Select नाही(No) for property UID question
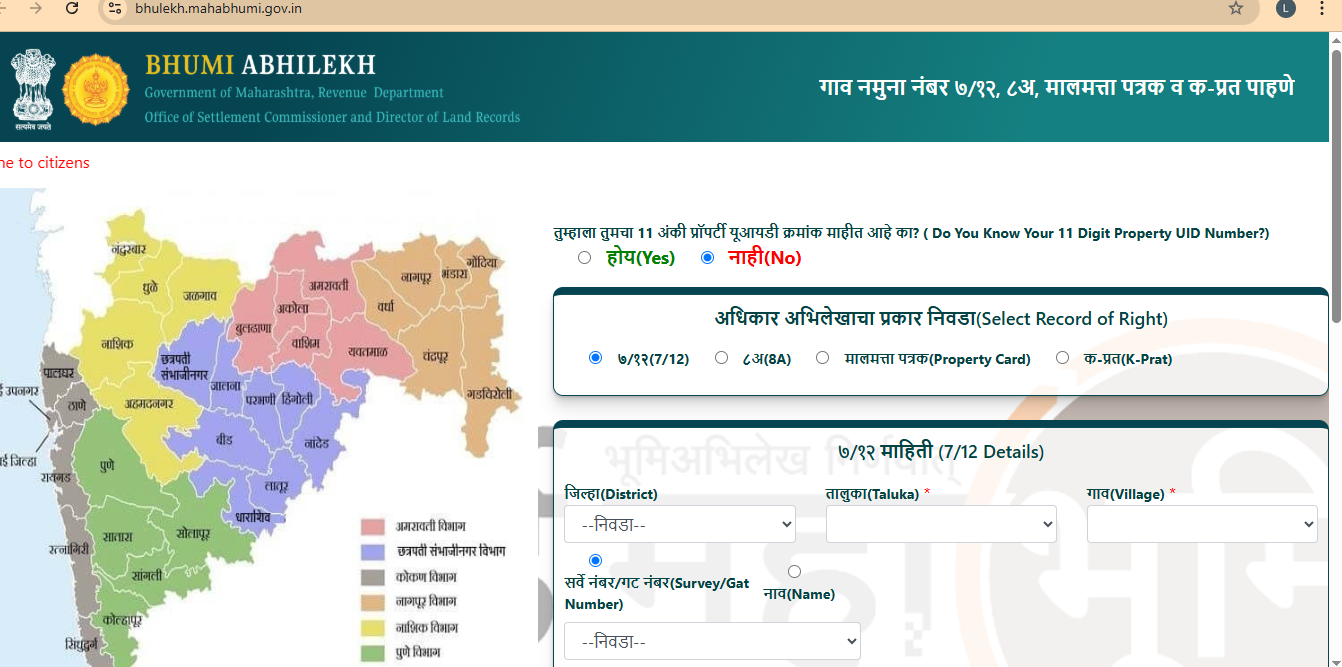This screenshot has width=1342, height=667. 708,258
